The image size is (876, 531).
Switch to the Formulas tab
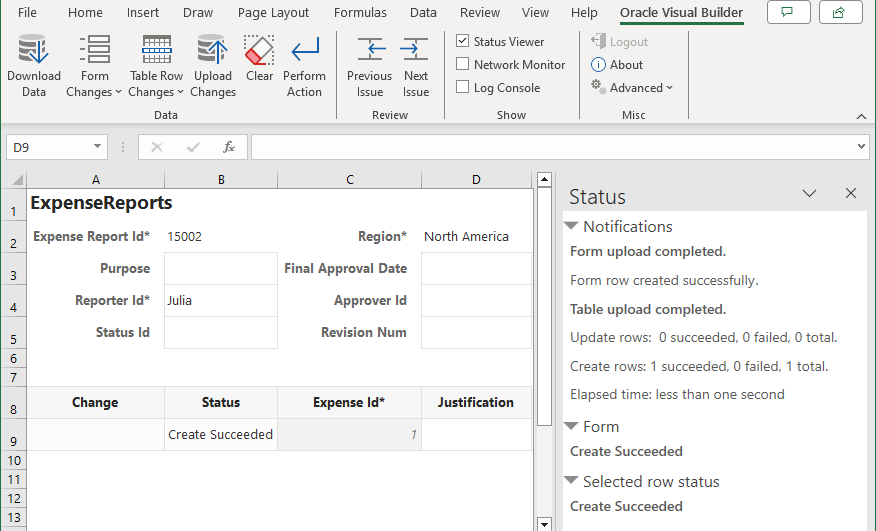point(361,13)
